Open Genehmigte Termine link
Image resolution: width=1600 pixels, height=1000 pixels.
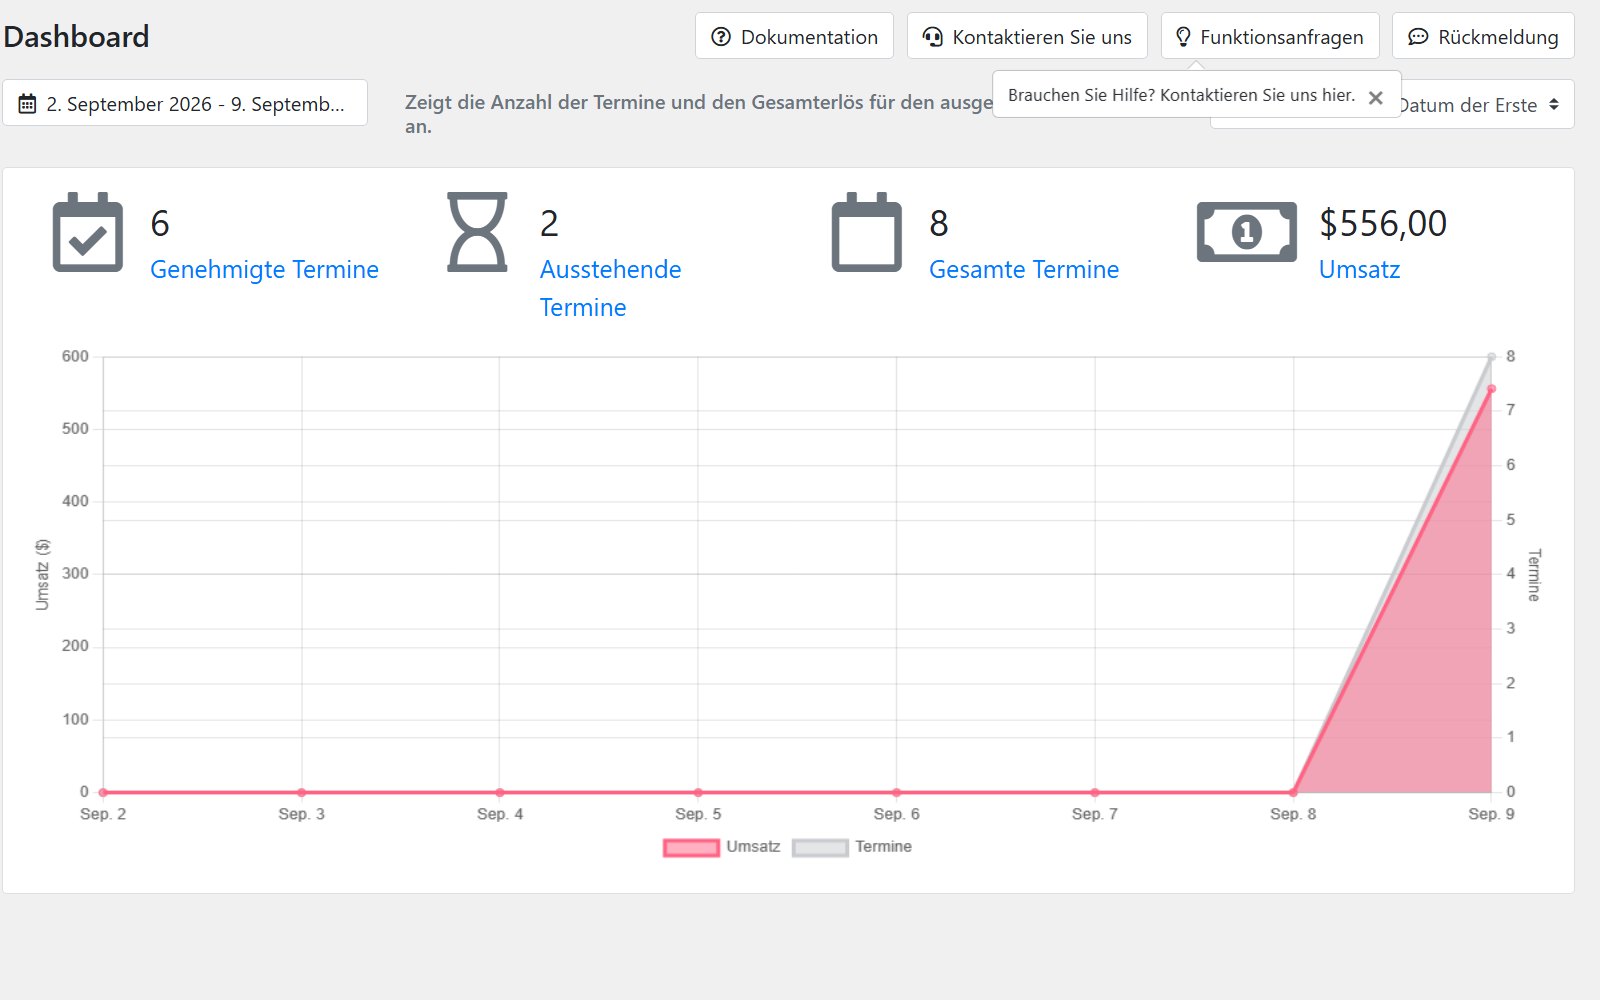click(x=264, y=269)
